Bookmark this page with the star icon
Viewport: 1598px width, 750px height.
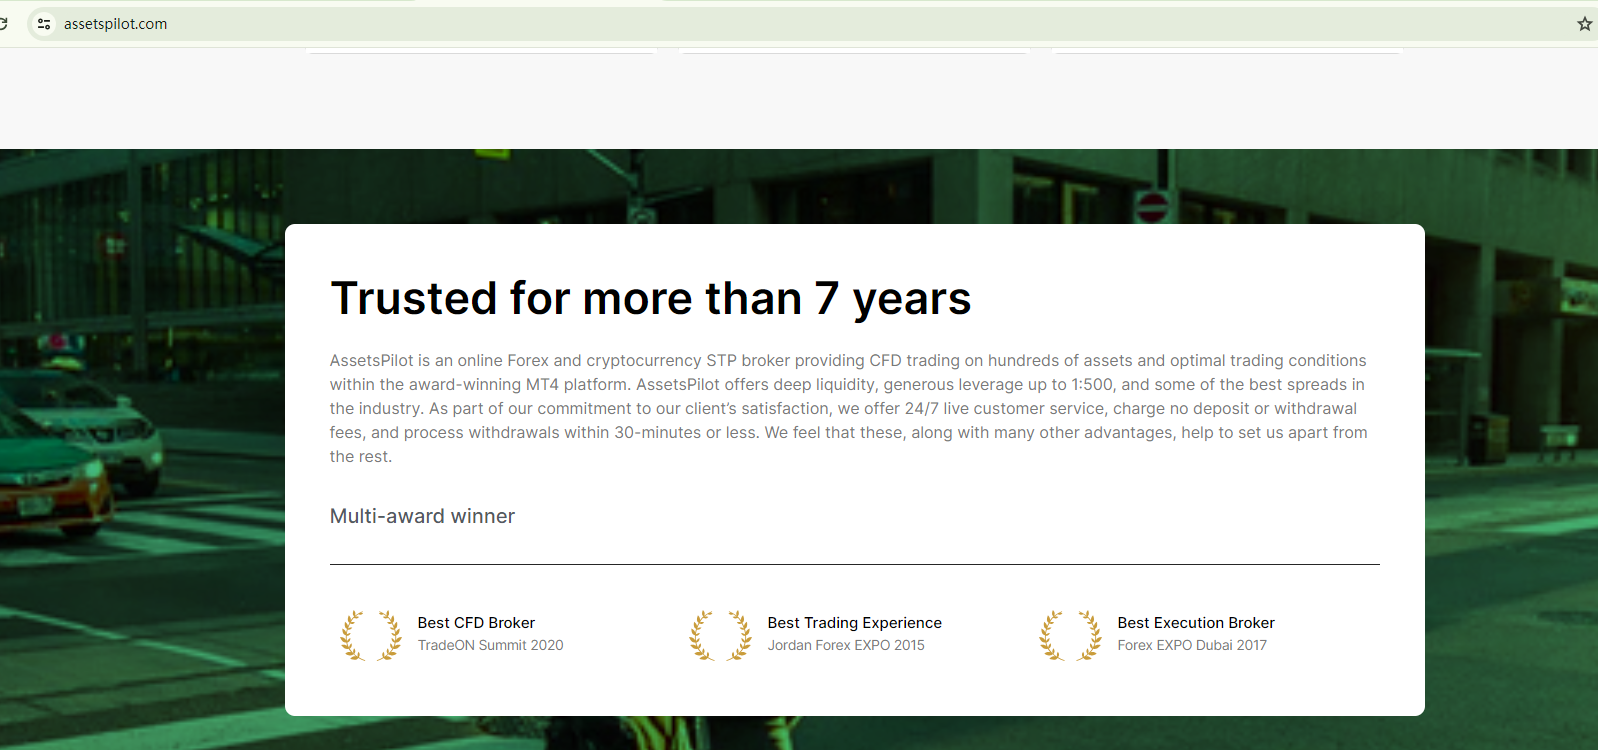click(1584, 24)
